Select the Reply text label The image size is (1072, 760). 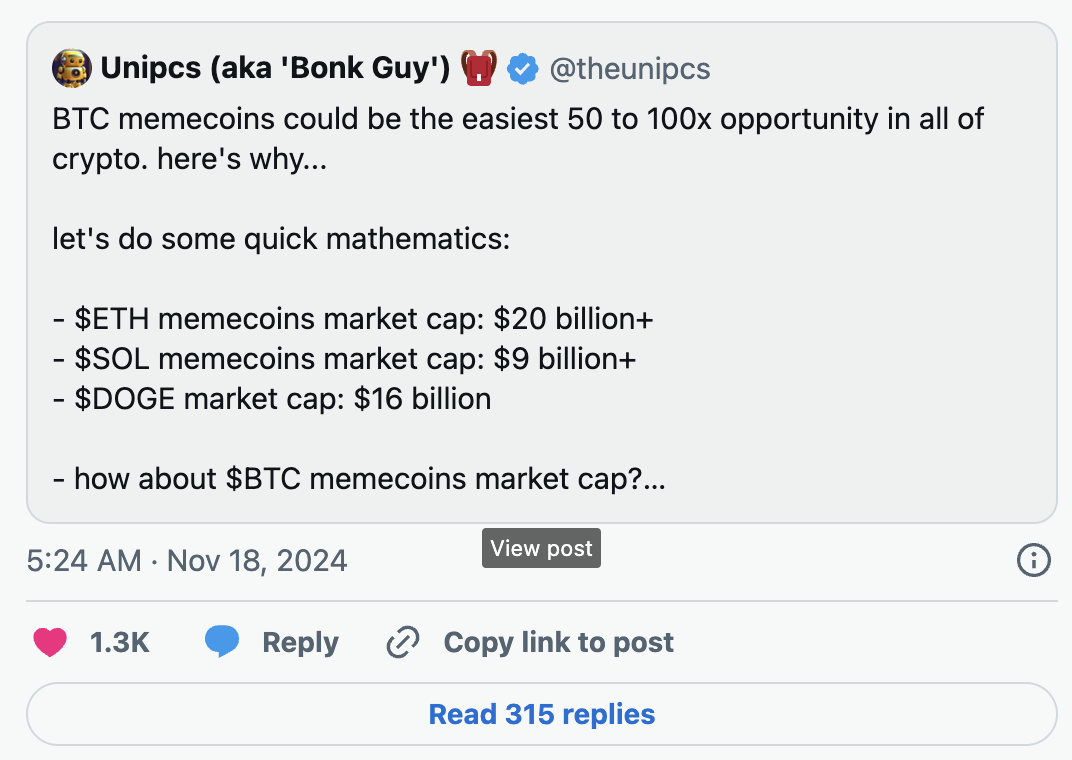pyautogui.click(x=300, y=642)
